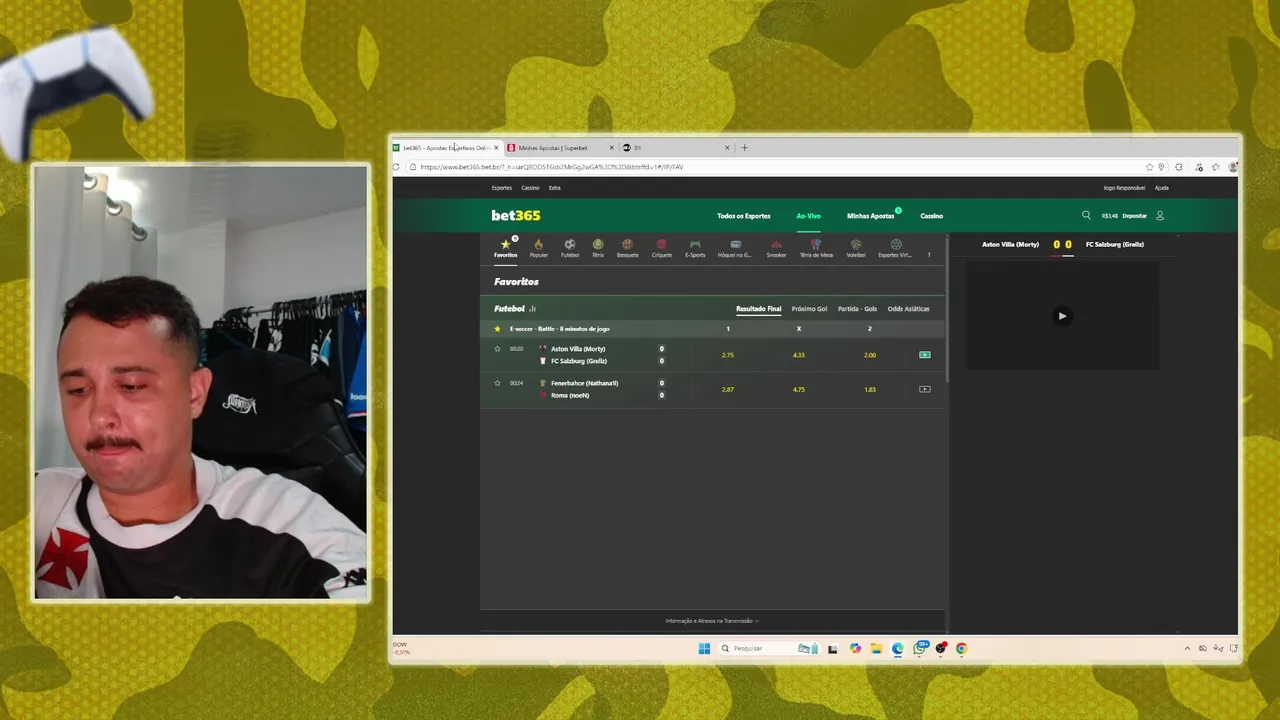Select the Hóquei no Gelo category icon
This screenshot has height=720, width=1280.
pyautogui.click(x=735, y=248)
